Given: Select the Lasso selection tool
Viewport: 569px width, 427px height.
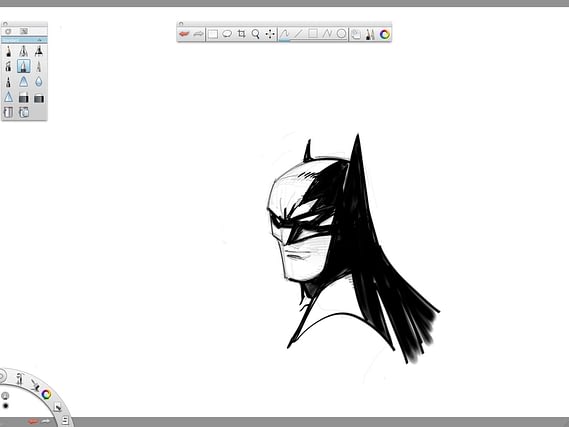Looking at the screenshot, I should [227, 34].
